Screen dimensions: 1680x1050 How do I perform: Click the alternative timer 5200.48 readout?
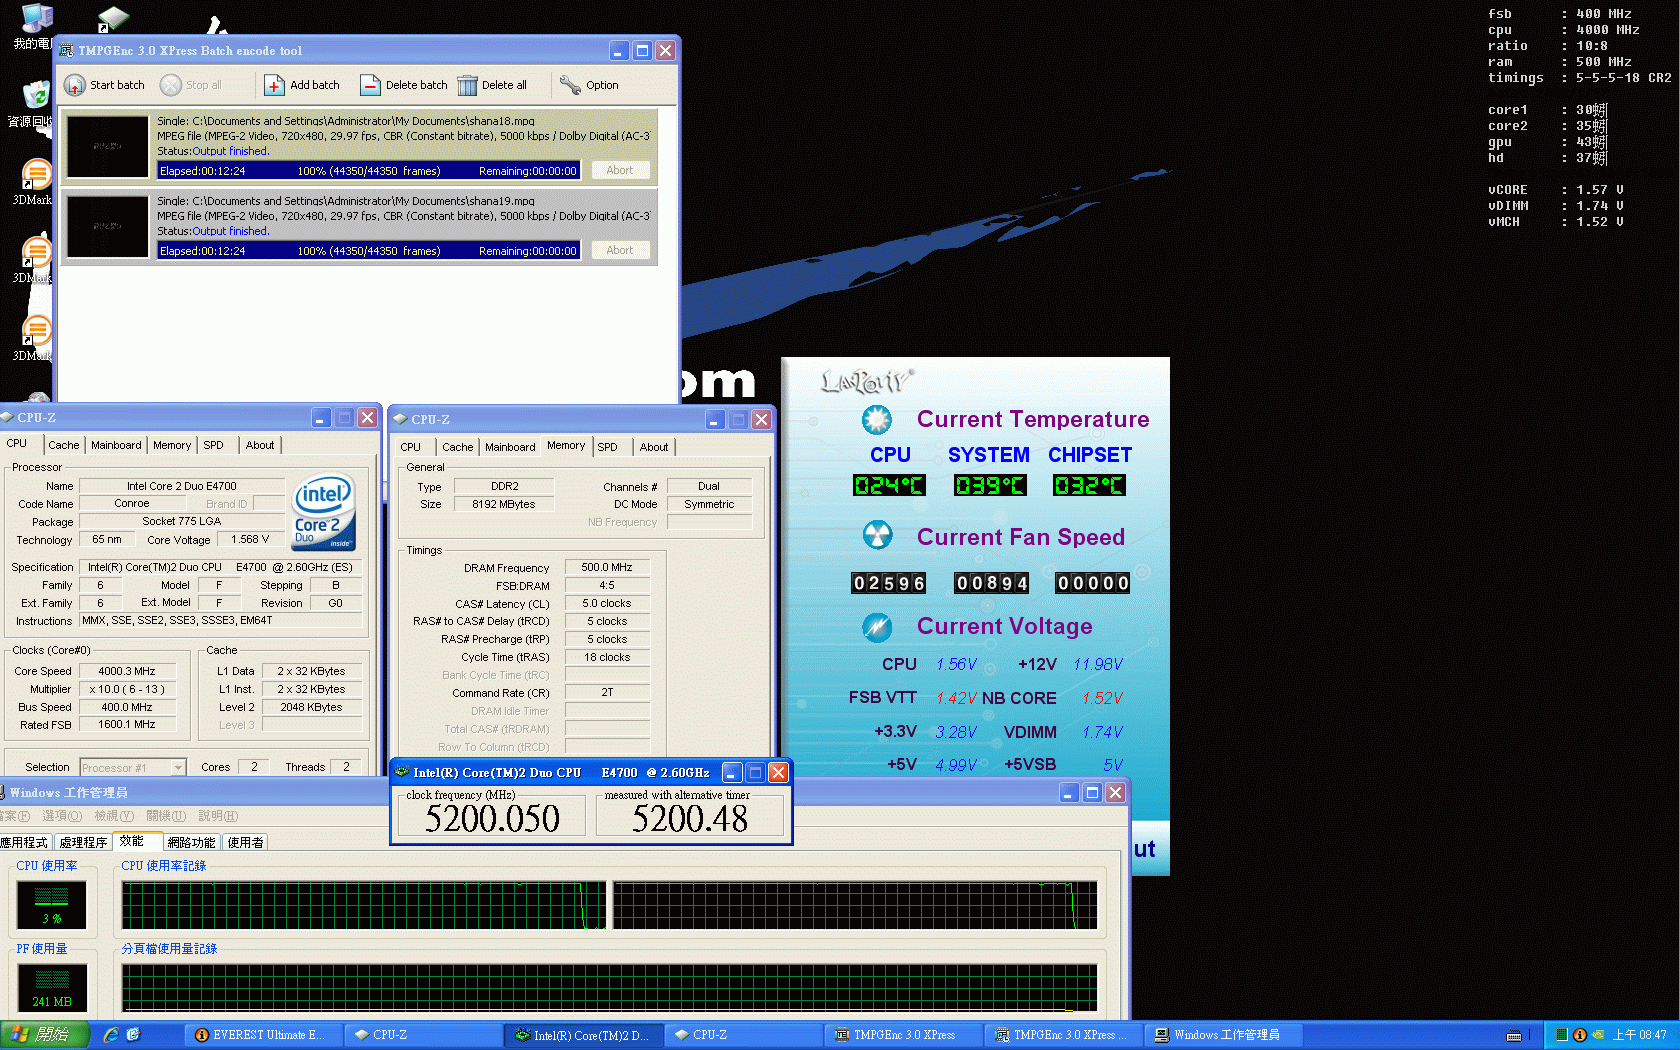[690, 818]
